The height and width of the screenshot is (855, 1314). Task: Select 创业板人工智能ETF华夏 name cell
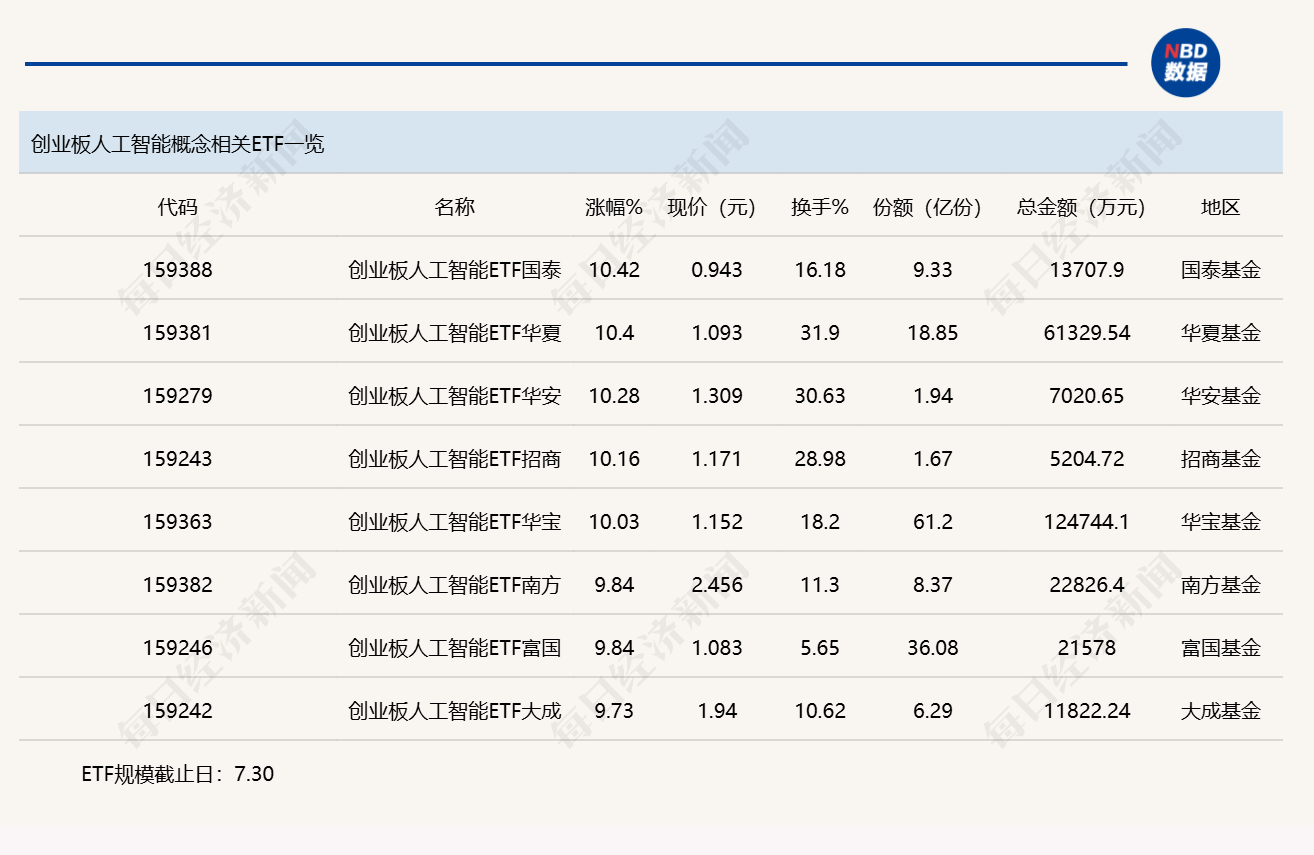point(454,333)
